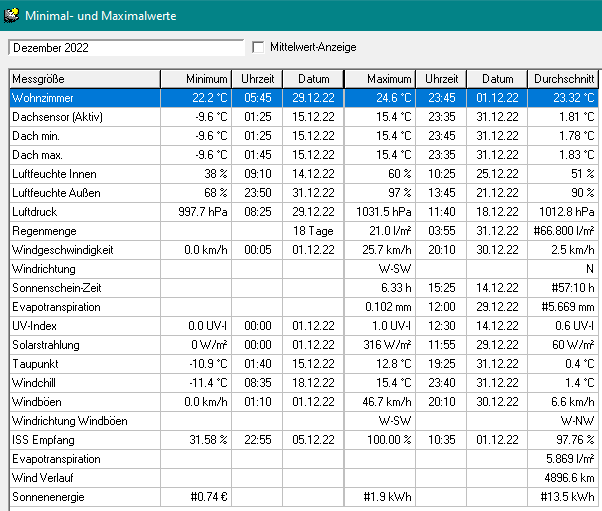Enable the Mittelwert-Anzeige checkbox

(259, 47)
